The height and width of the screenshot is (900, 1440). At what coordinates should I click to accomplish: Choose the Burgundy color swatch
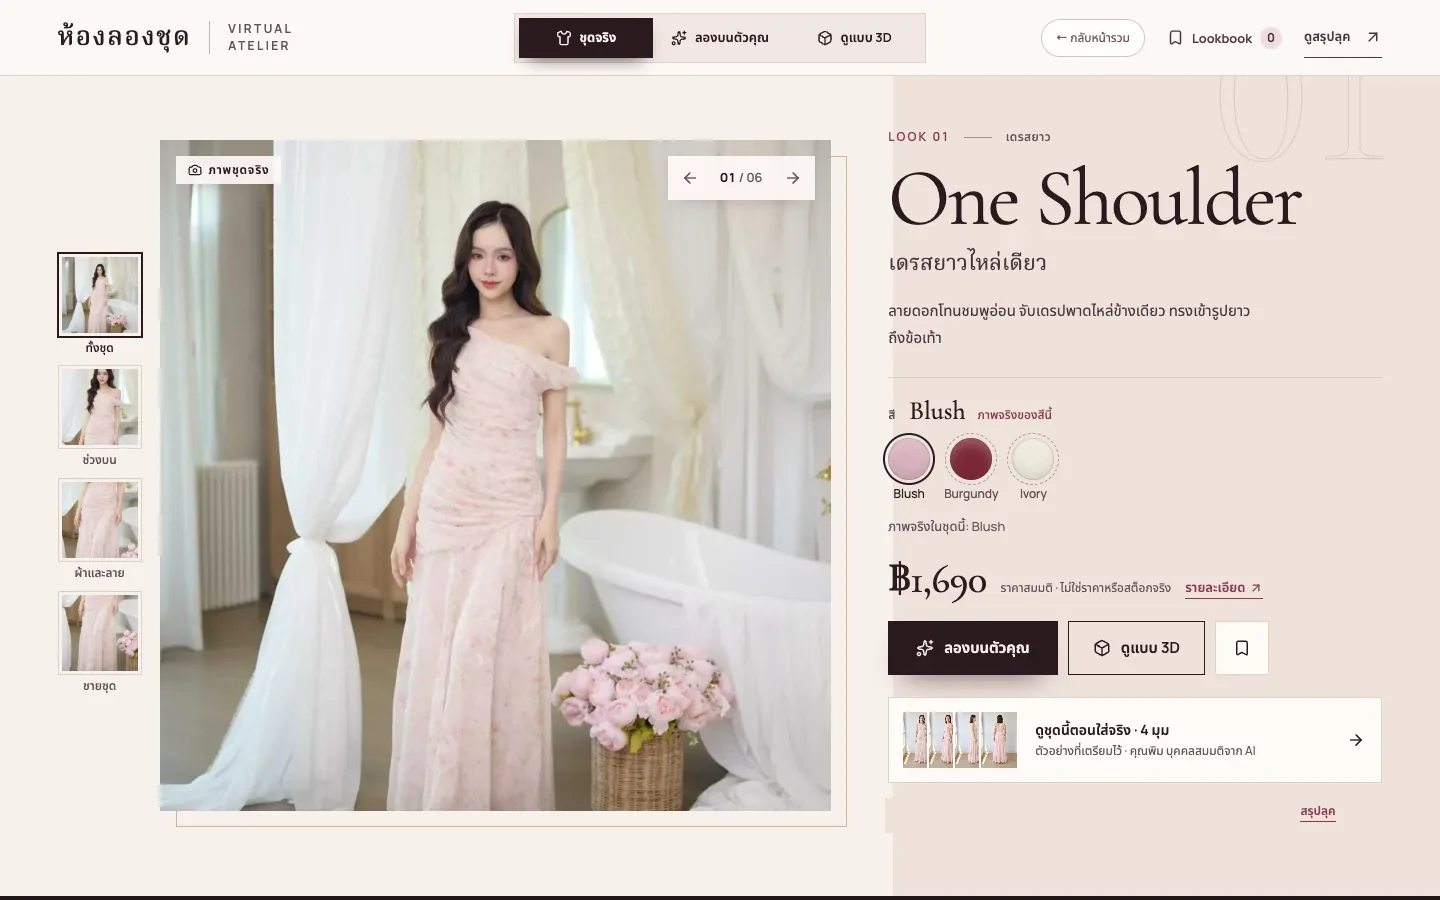(x=971, y=459)
